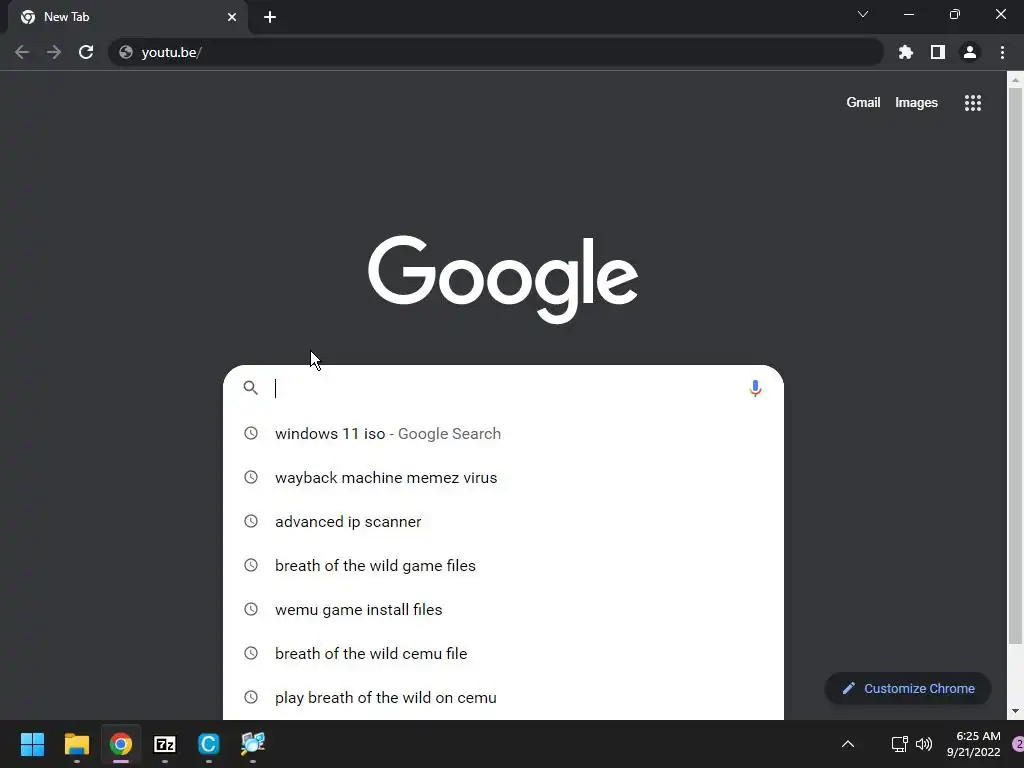This screenshot has width=1024, height=768.
Task: Open File Explorer from taskbar
Action: (76, 744)
